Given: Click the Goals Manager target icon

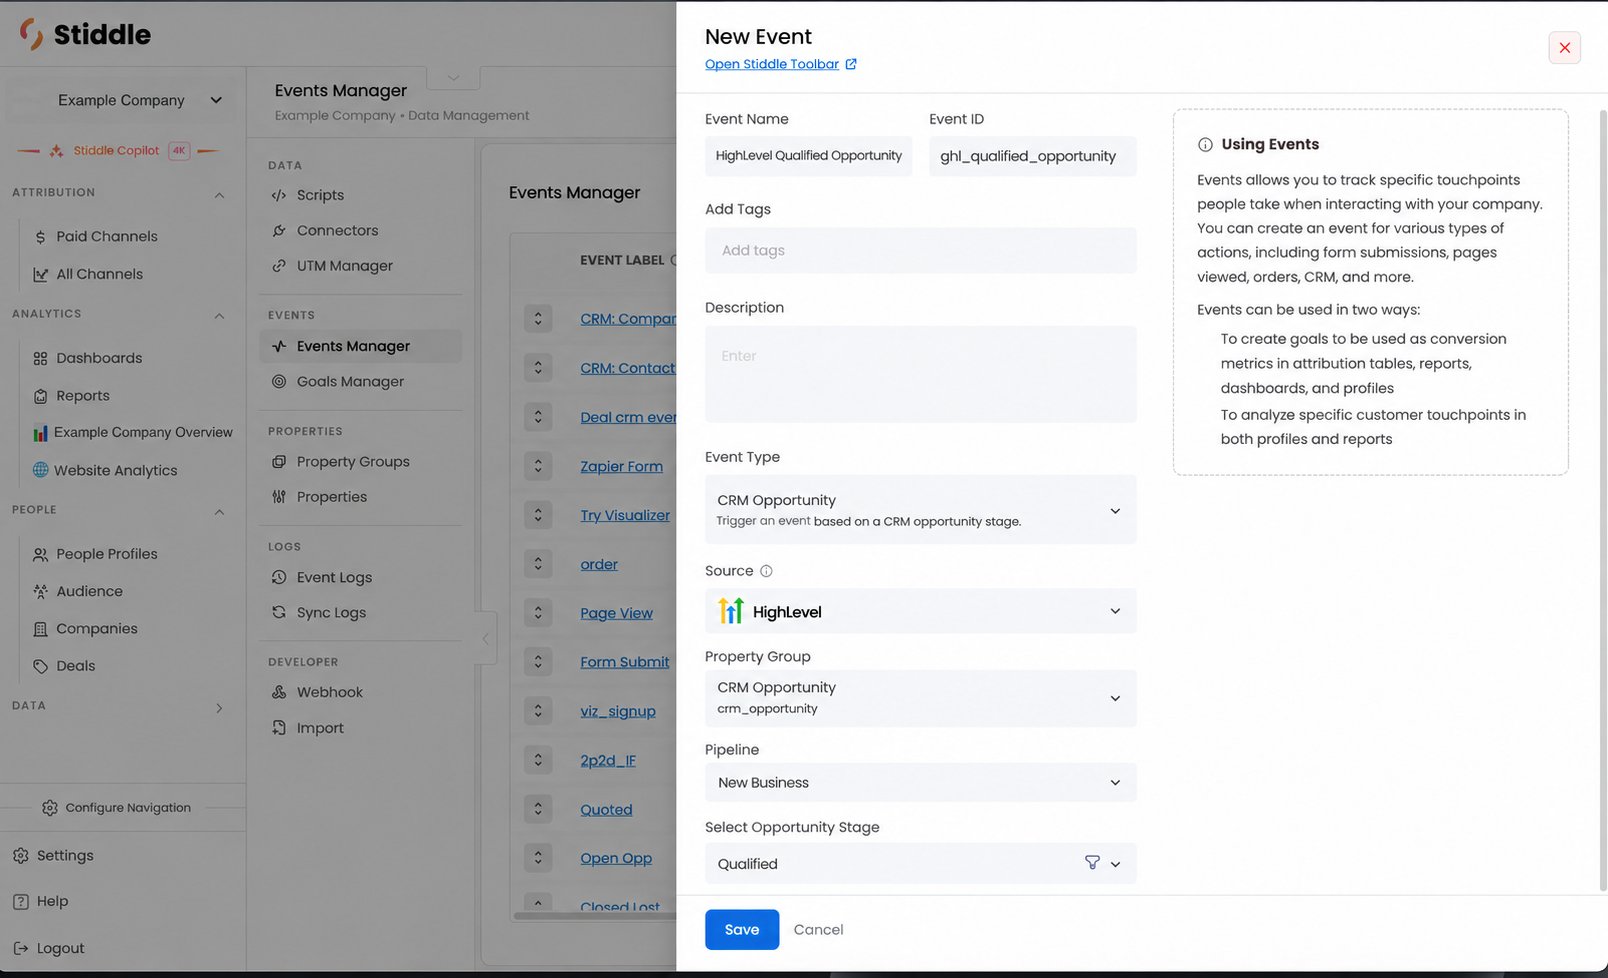Looking at the screenshot, I should coord(279,381).
